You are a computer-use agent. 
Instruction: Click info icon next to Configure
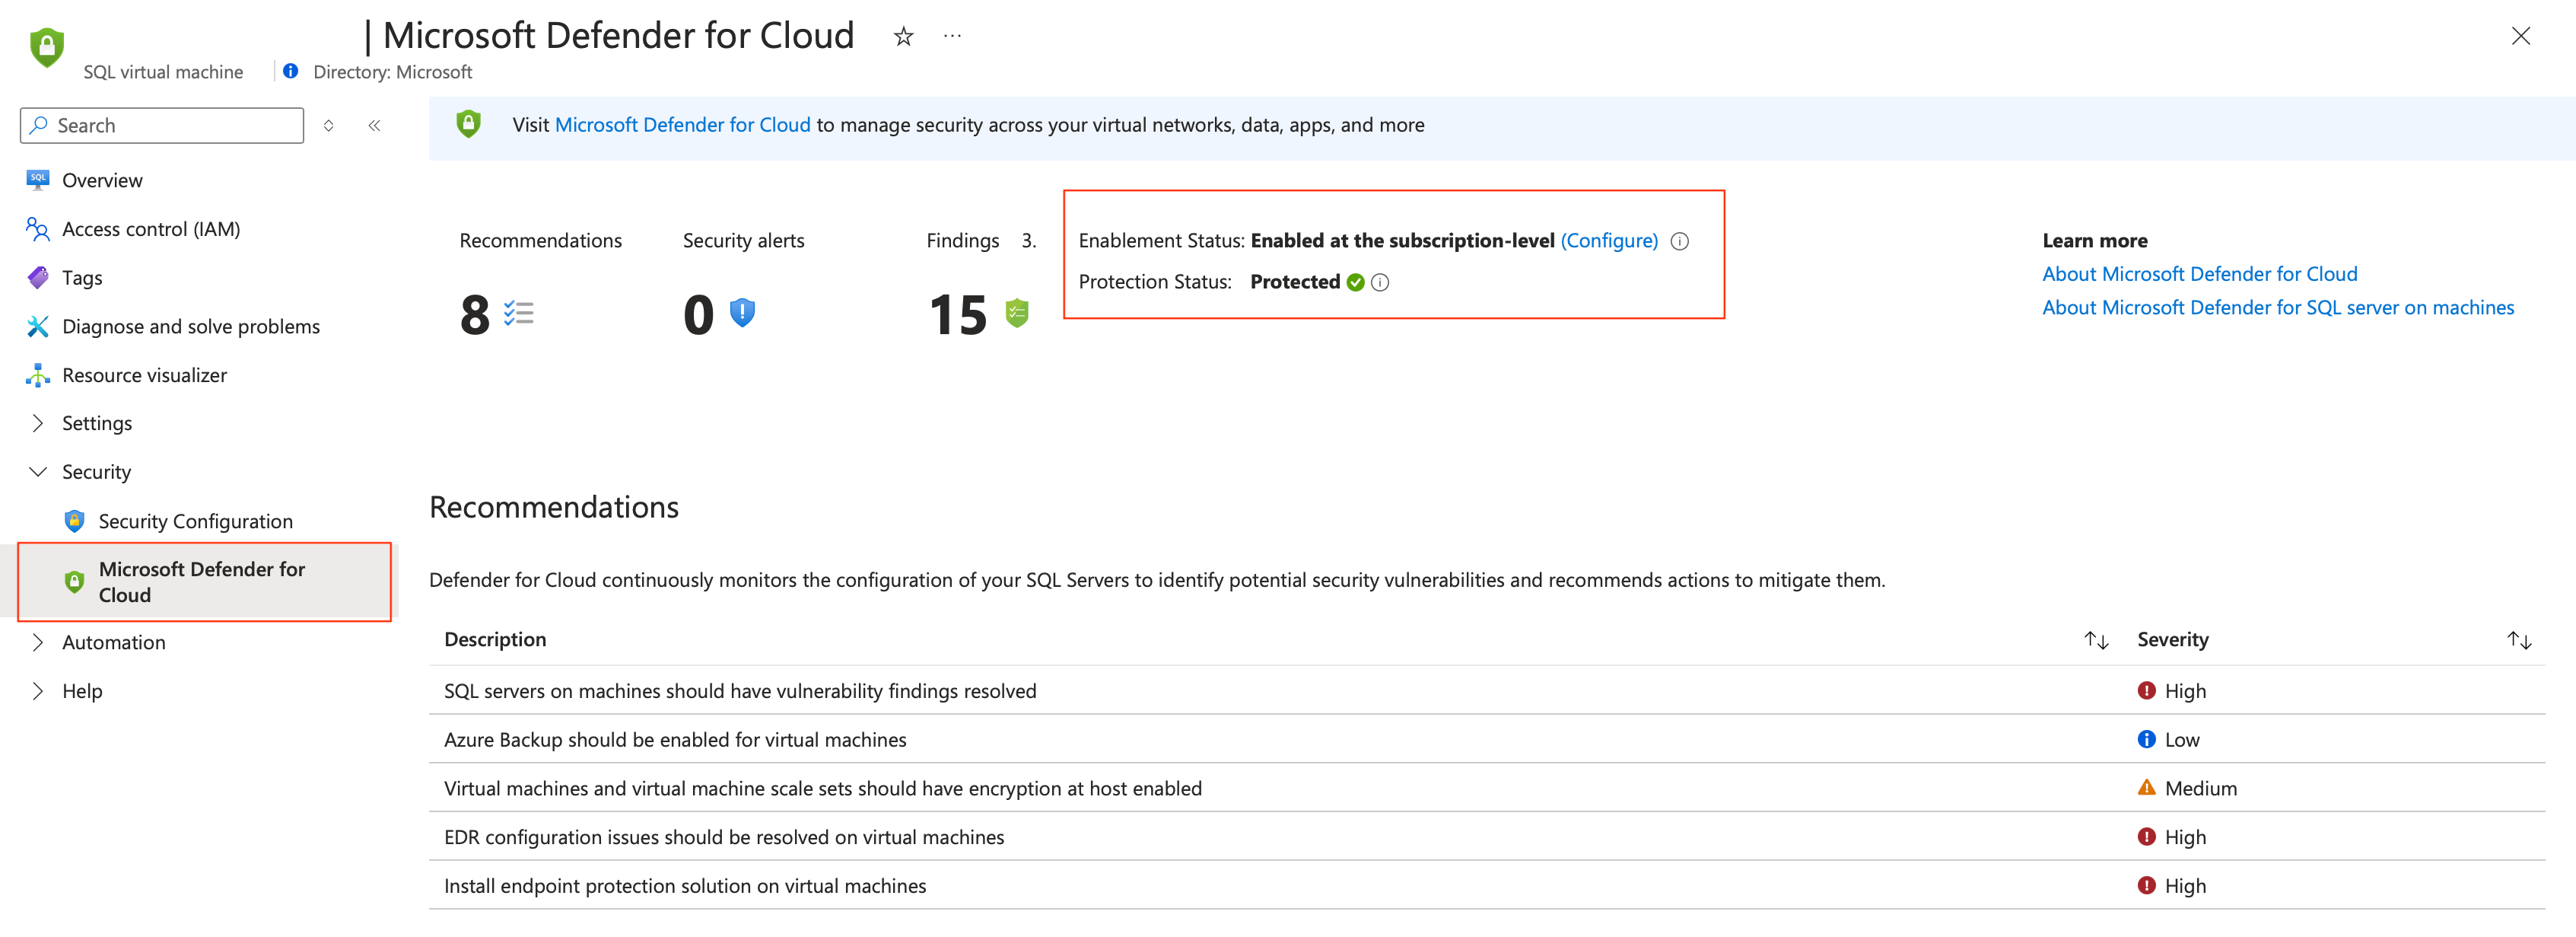(1680, 241)
